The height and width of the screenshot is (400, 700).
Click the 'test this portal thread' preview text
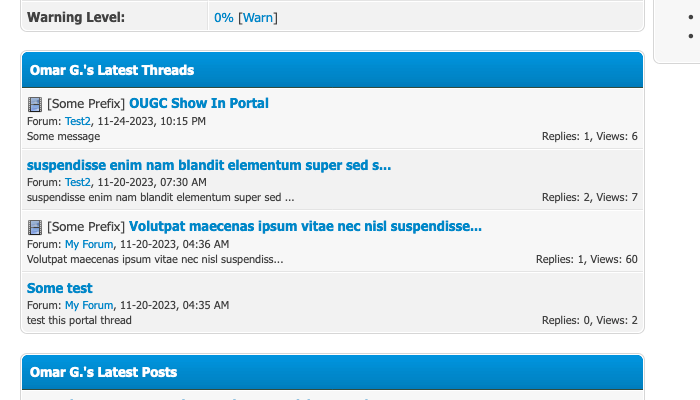tap(80, 320)
